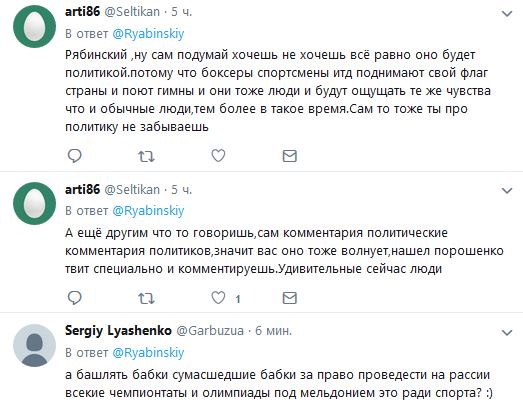523x409 pixels.
Task: Share second arti86 tweet via message envelope
Action: pos(290,298)
